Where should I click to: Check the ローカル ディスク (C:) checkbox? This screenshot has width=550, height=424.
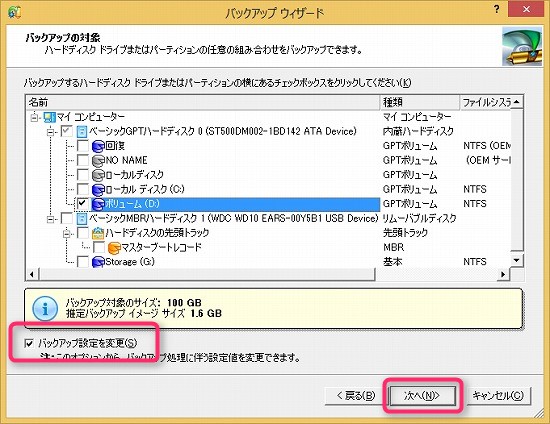click(x=83, y=189)
